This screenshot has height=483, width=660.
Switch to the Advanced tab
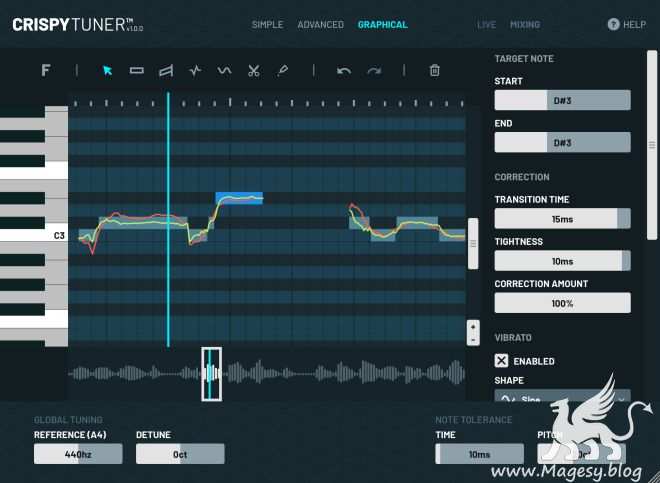(x=320, y=25)
